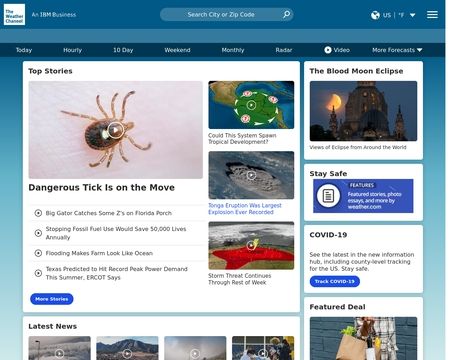This screenshot has height=360, width=450.
Task: Click the Features document icon
Action: coord(328,196)
